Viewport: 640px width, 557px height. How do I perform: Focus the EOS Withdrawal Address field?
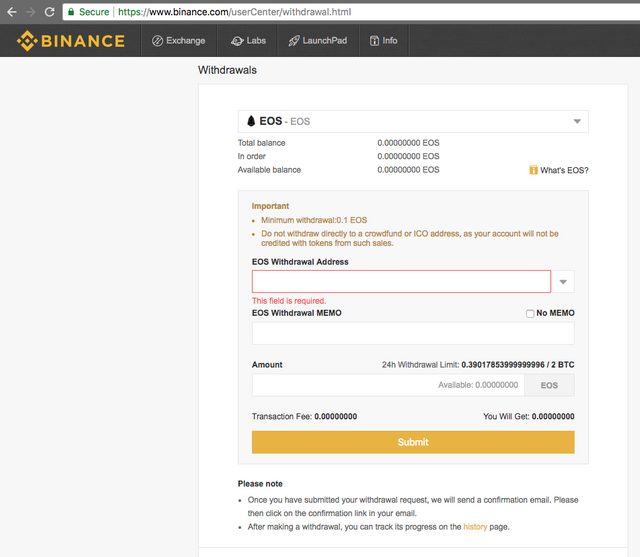[401, 282]
